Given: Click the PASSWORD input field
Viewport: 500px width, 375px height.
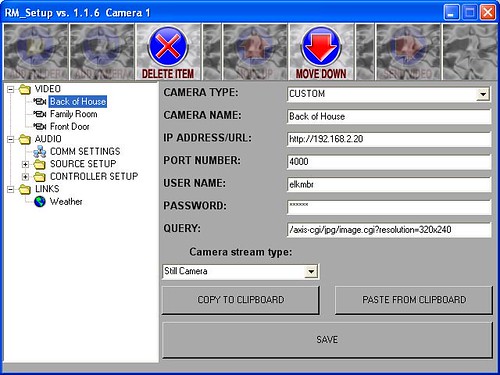Looking at the screenshot, I should (389, 207).
